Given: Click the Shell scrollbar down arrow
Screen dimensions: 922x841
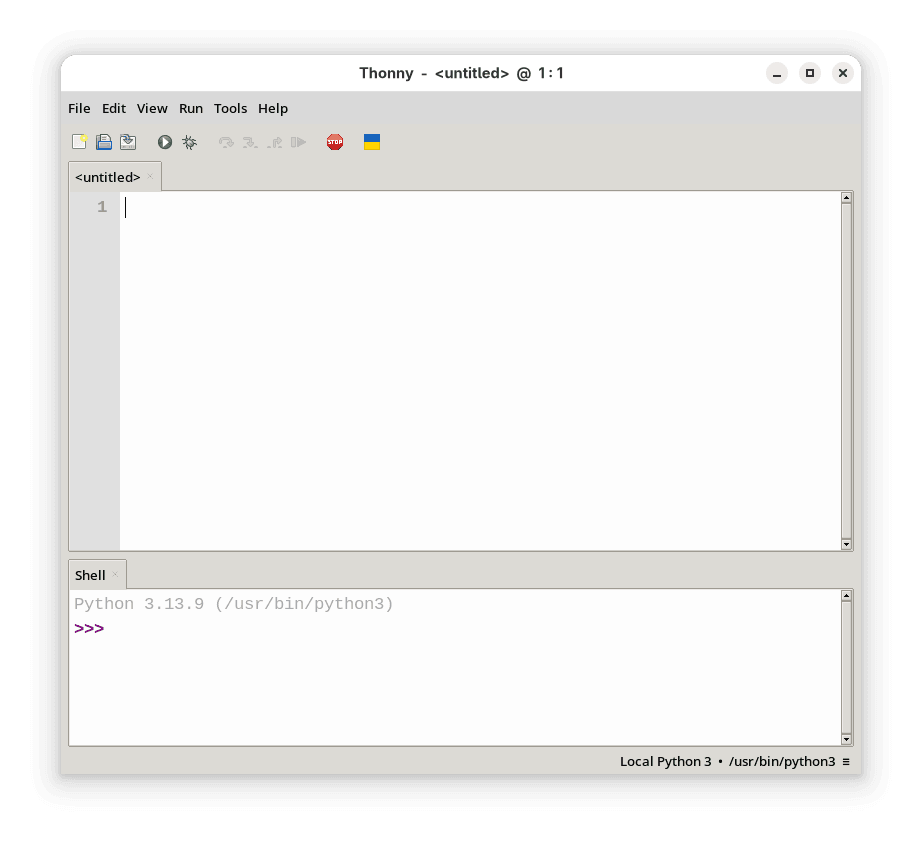Looking at the screenshot, I should point(846,739).
